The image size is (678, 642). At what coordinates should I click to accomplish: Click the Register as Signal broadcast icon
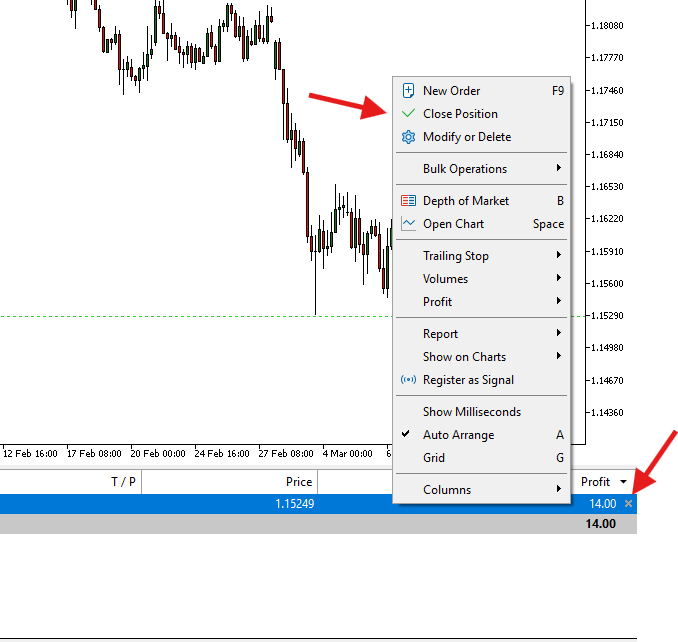pos(408,380)
